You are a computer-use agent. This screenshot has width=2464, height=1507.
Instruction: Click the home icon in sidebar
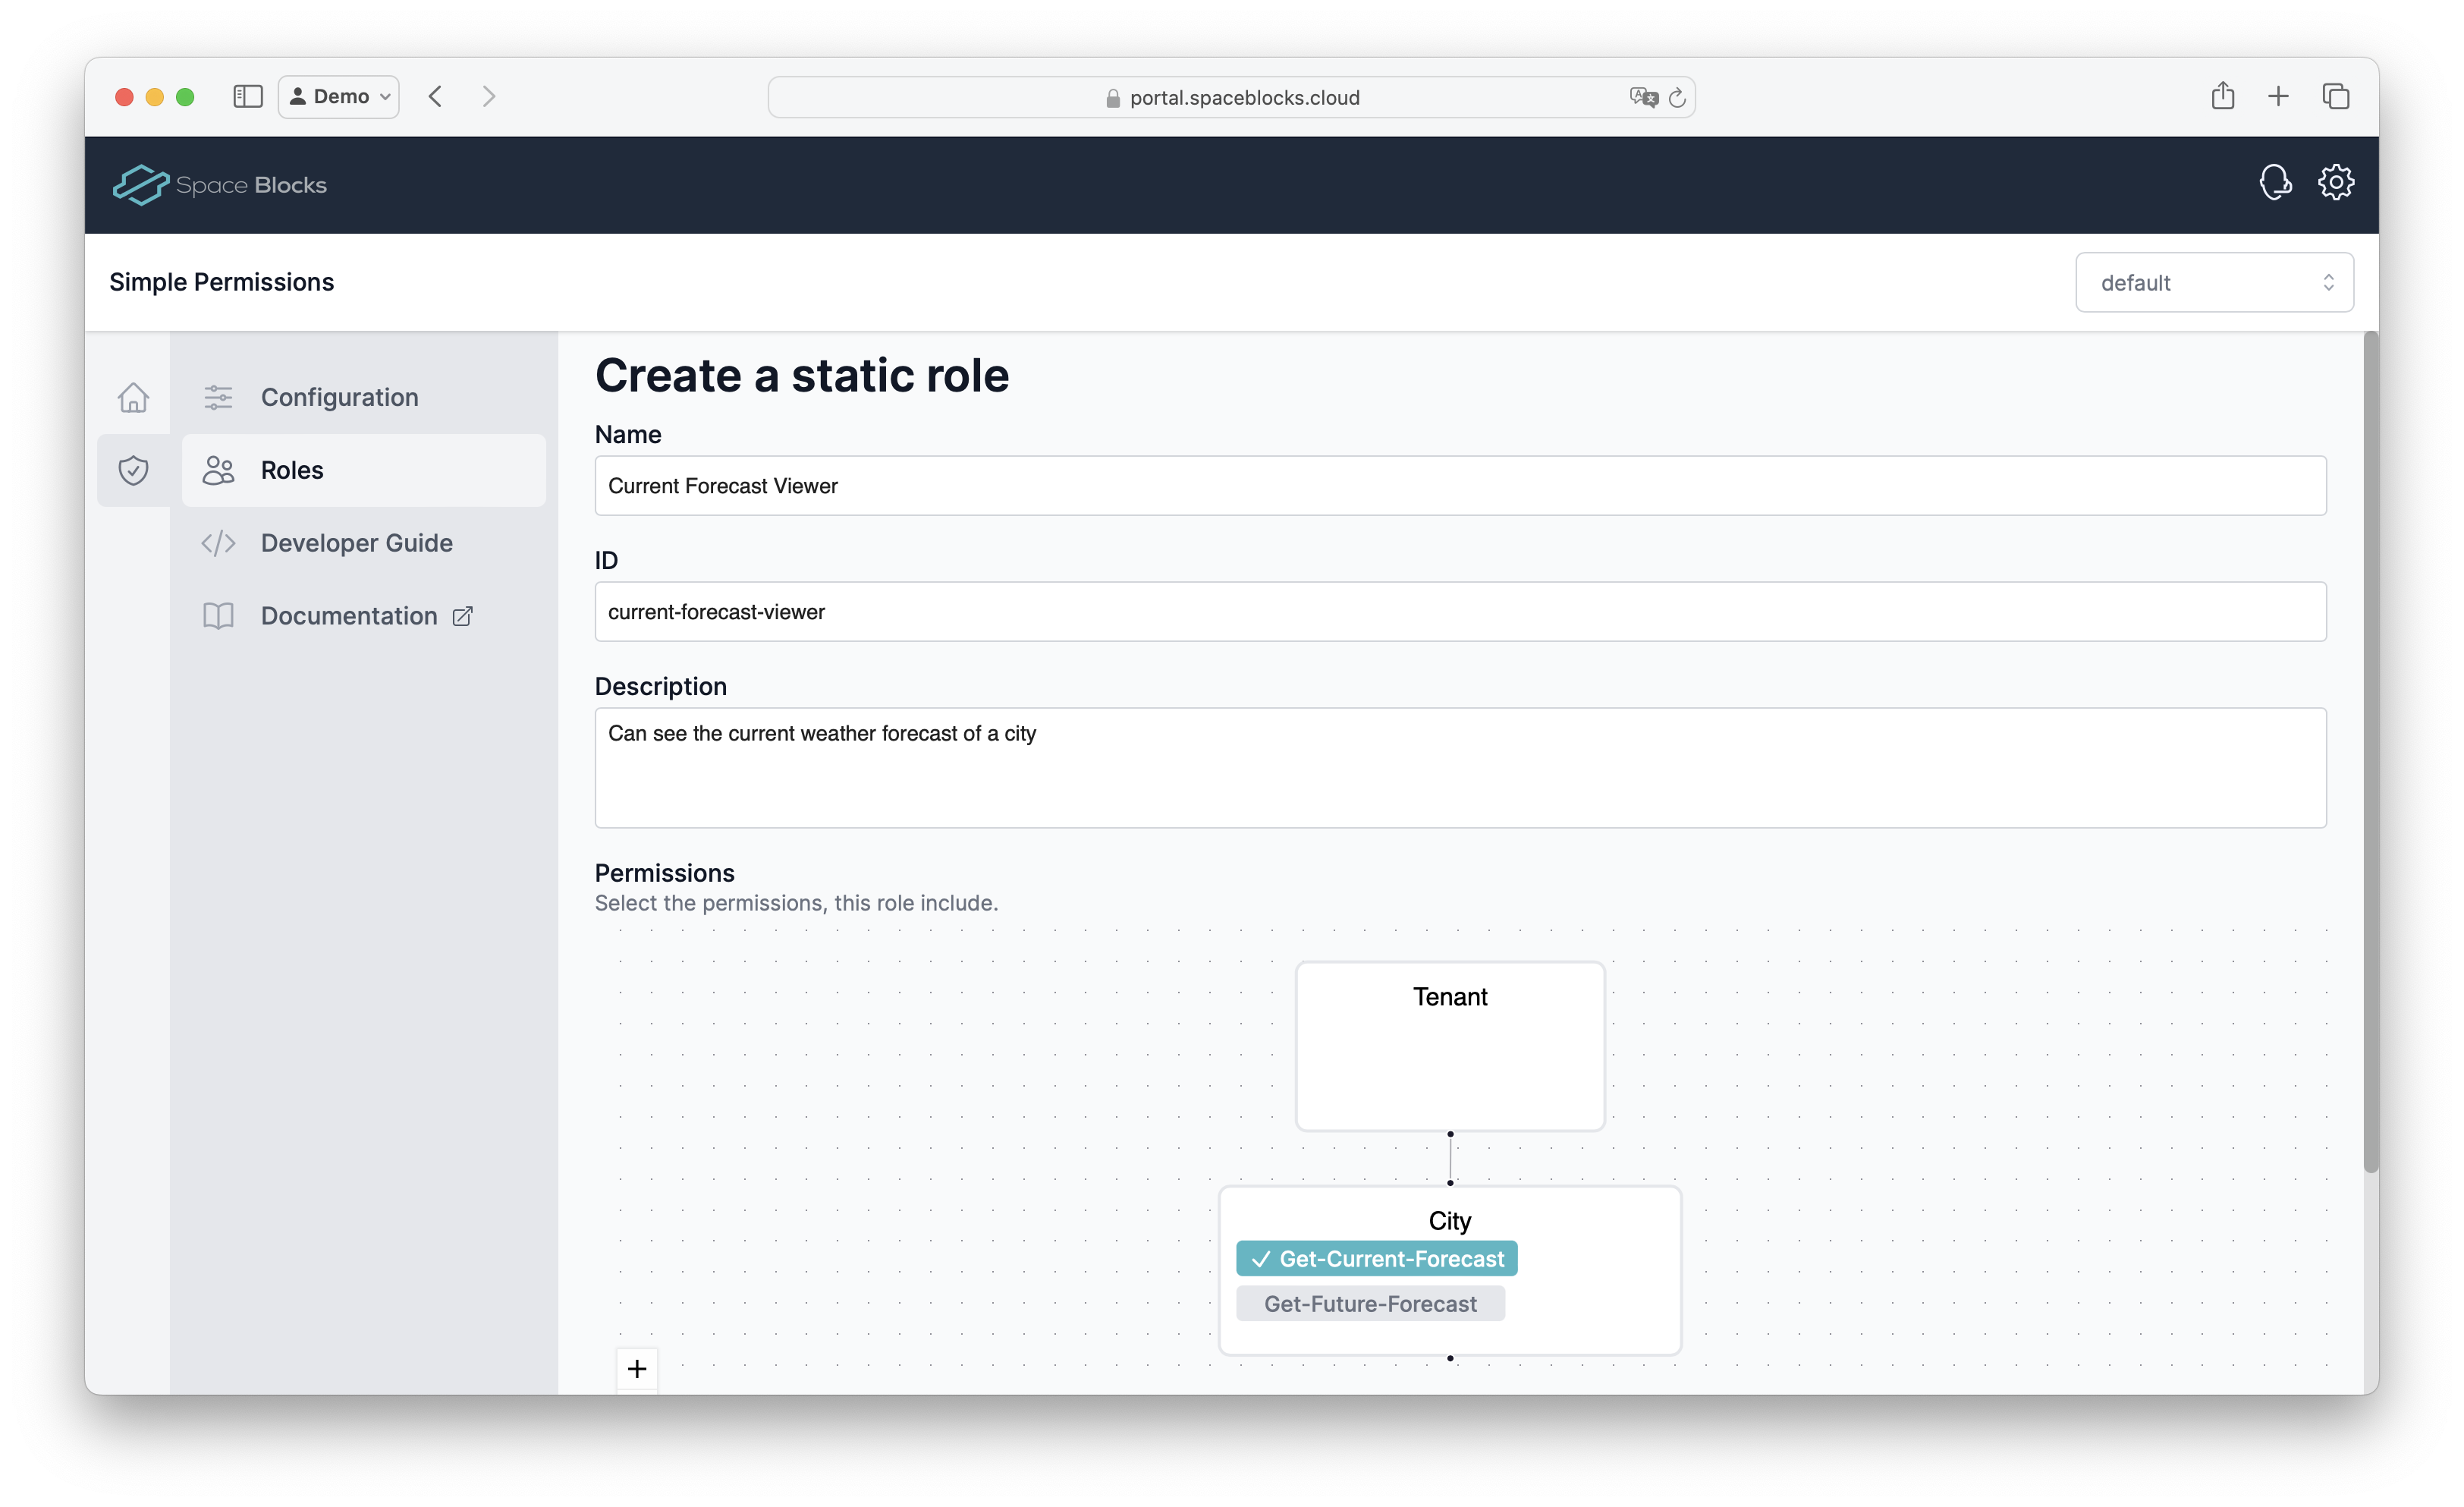point(133,398)
